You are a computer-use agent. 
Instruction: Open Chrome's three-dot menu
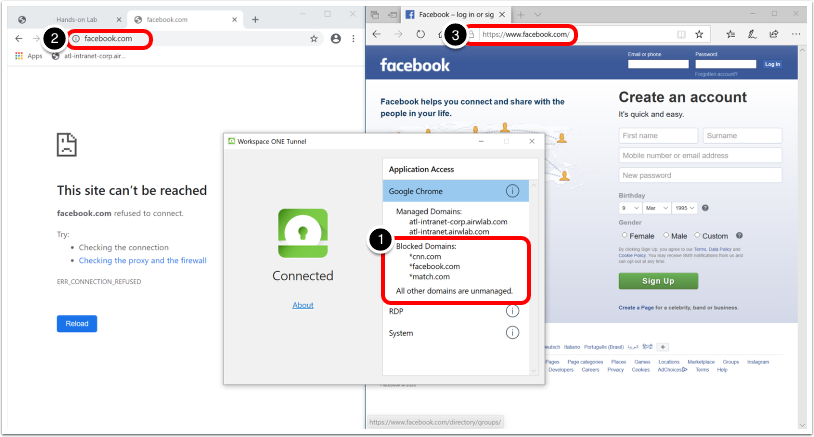[354, 39]
